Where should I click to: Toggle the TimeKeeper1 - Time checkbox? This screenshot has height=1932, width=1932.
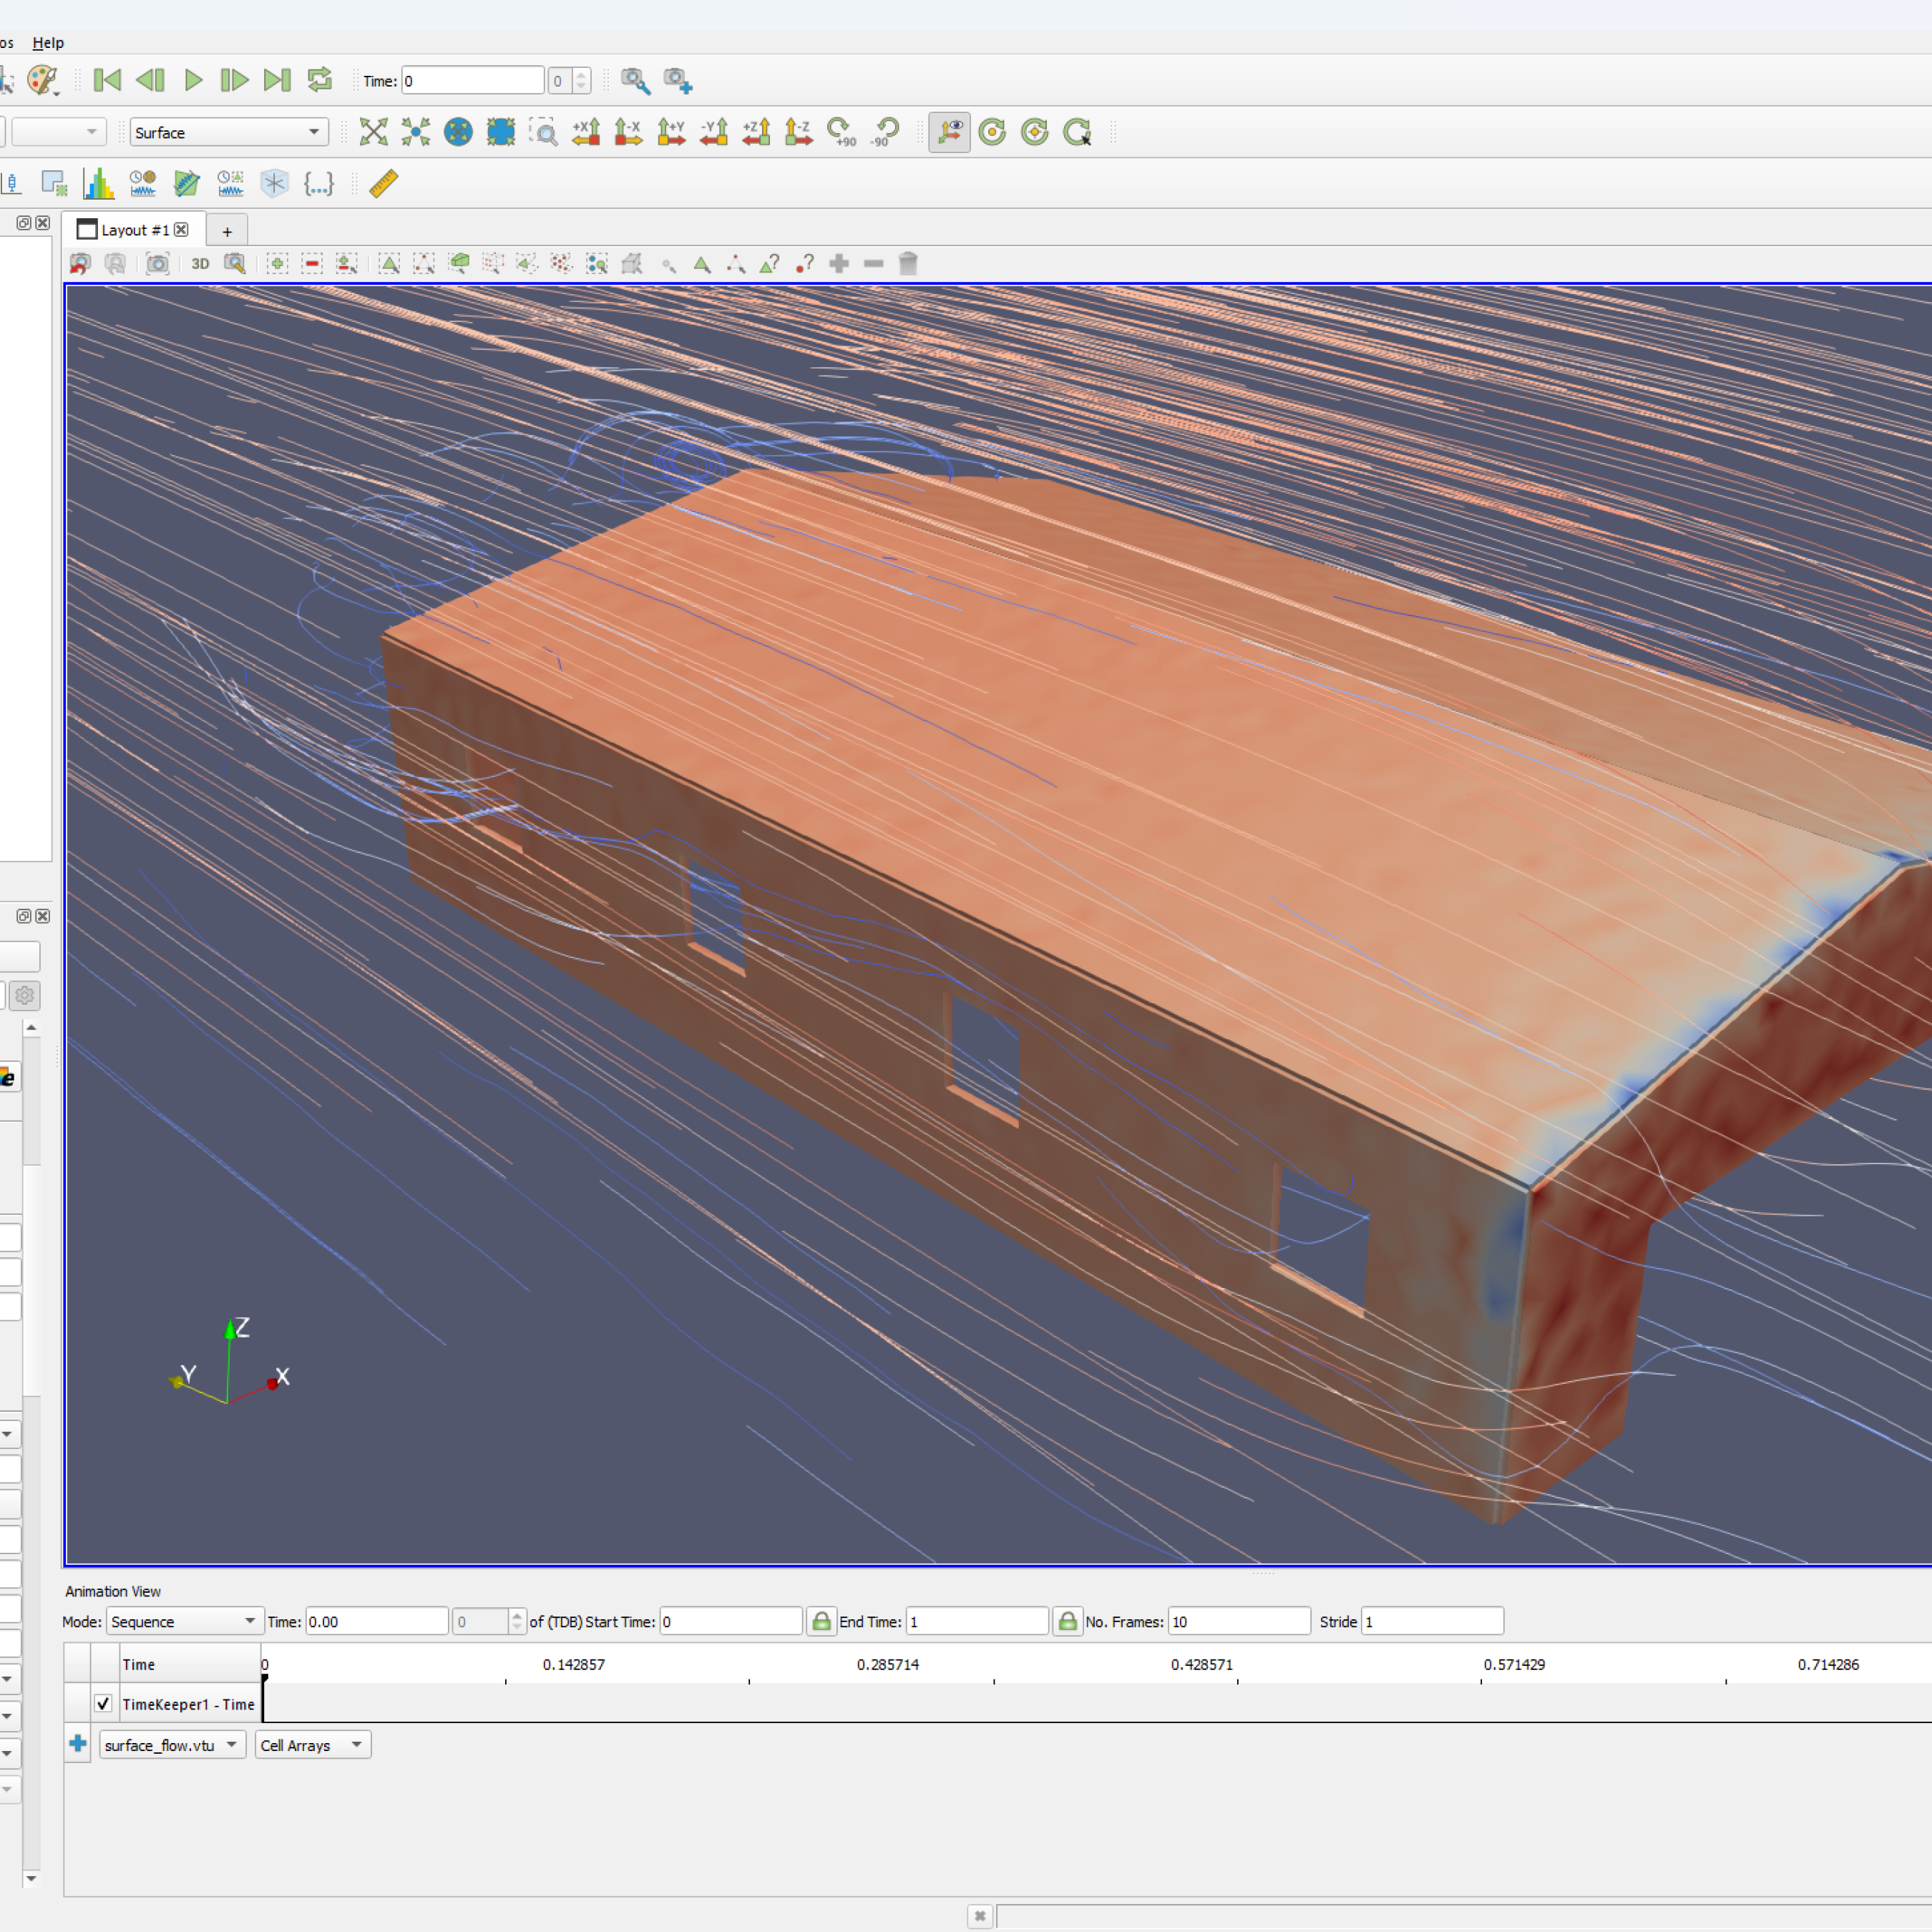click(x=103, y=1704)
